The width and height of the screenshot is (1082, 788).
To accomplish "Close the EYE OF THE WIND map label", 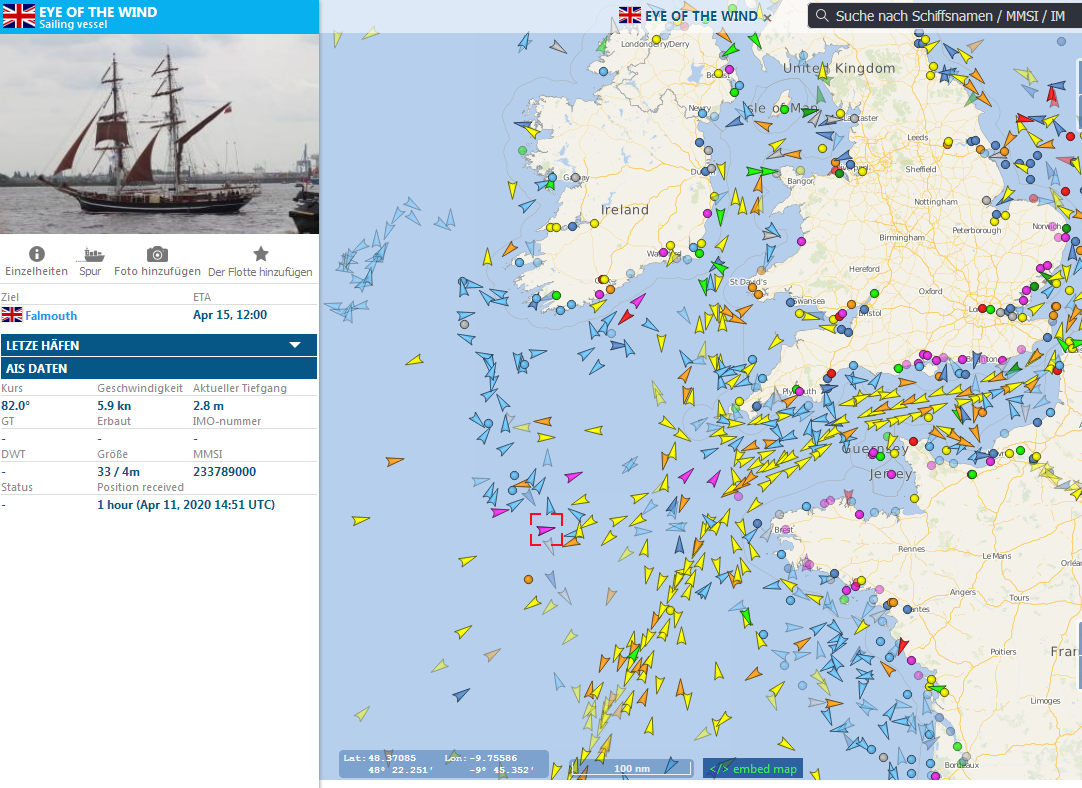I will 767,17.
